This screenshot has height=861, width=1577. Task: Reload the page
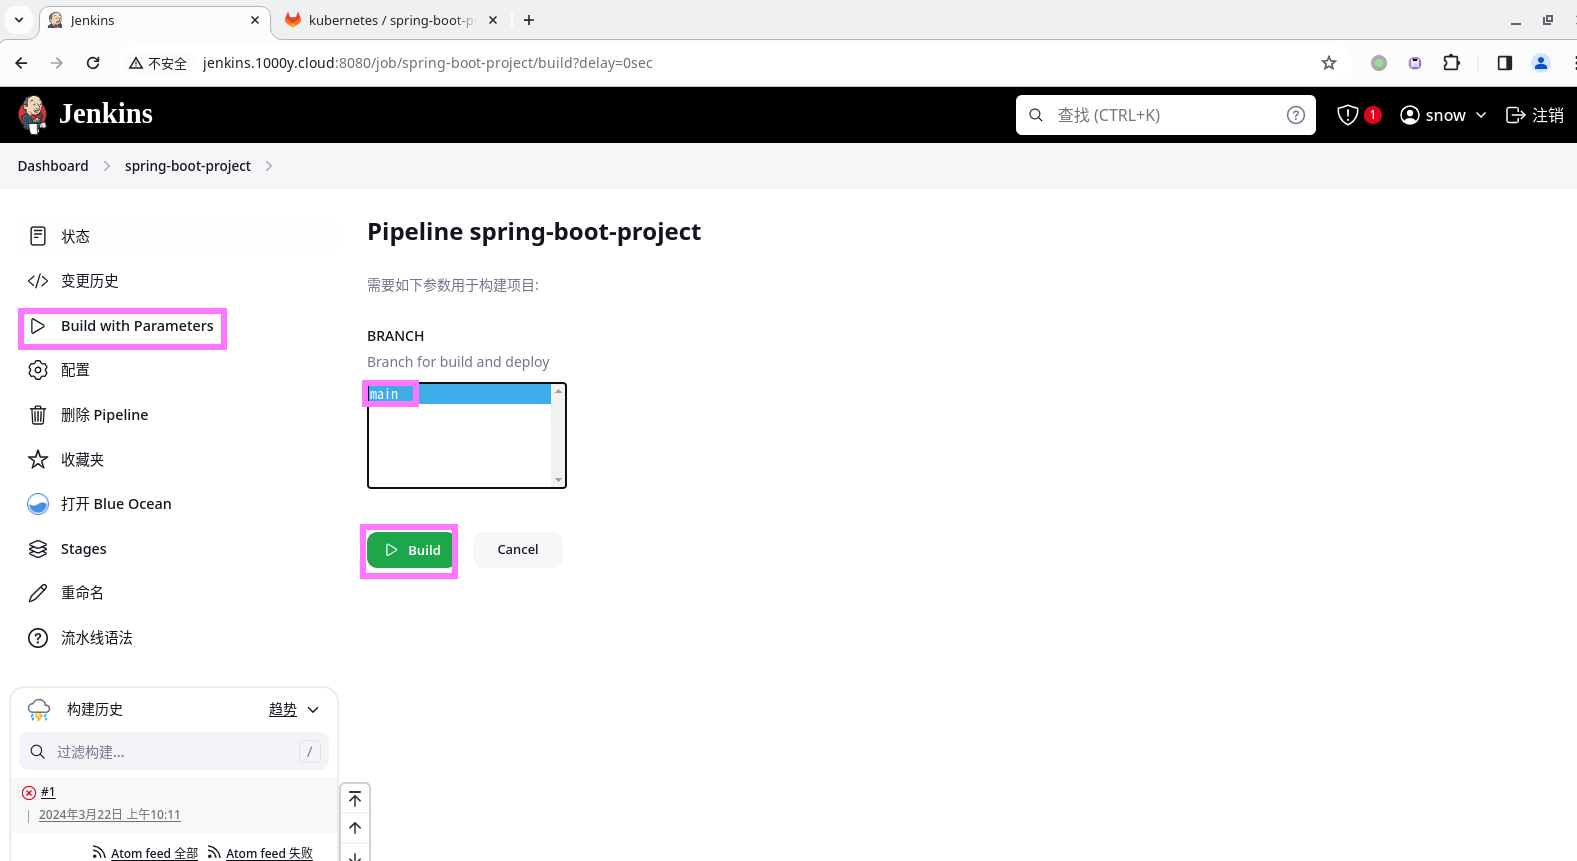pyautogui.click(x=93, y=63)
